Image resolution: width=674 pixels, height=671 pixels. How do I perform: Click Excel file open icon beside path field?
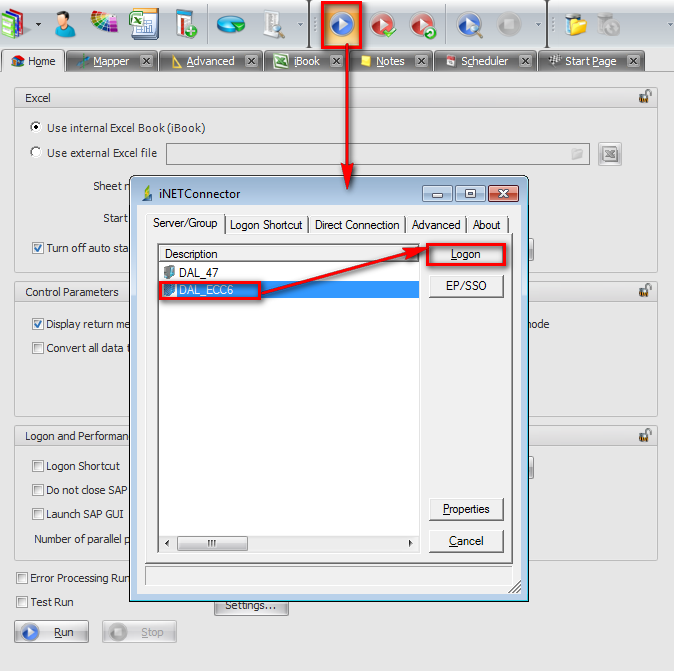610,154
